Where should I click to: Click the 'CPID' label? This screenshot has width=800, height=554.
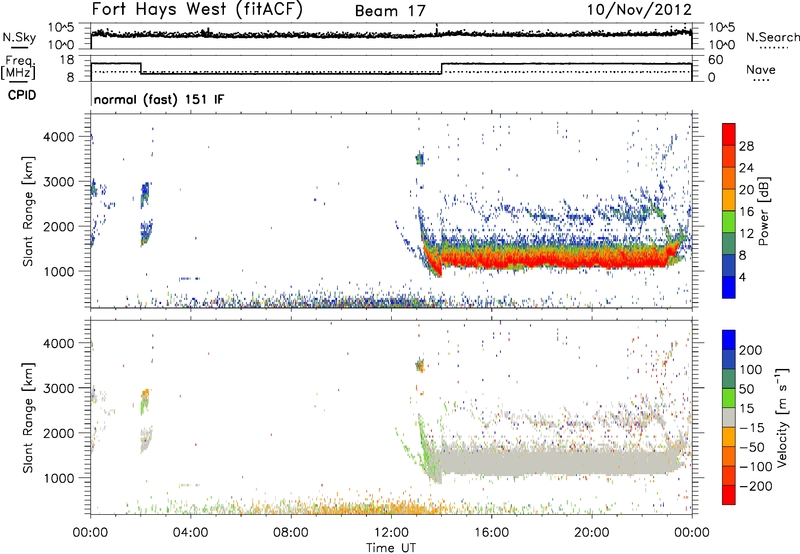click(22, 95)
